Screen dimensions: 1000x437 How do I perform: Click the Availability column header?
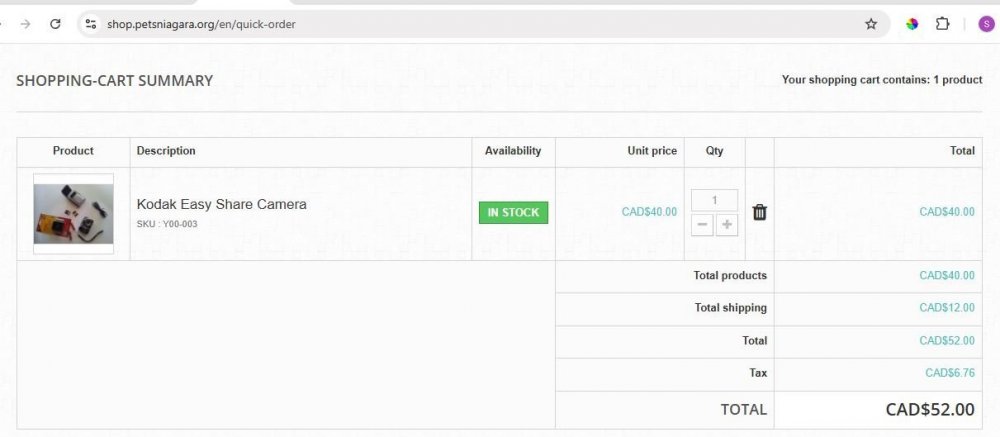[513, 151]
